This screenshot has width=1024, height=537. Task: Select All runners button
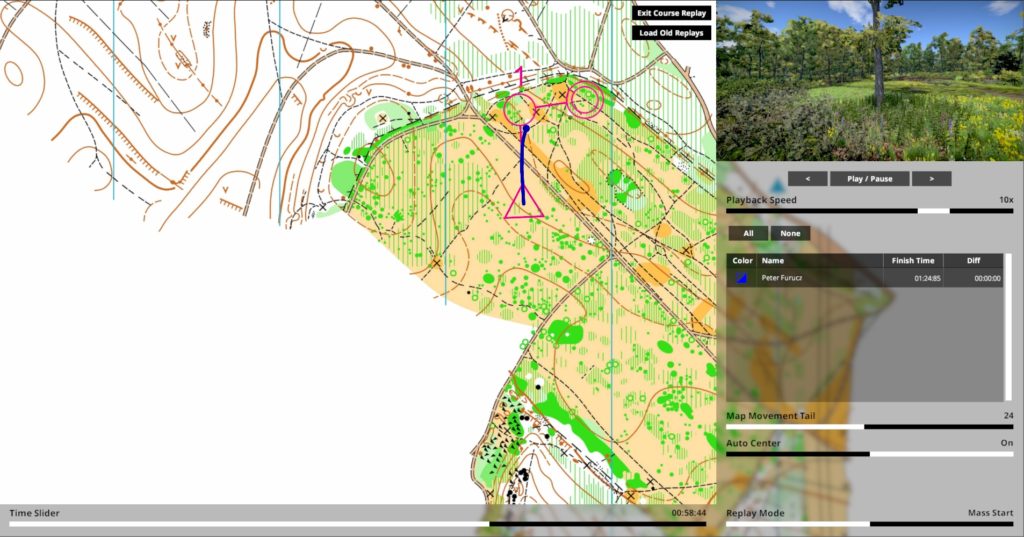coord(748,233)
